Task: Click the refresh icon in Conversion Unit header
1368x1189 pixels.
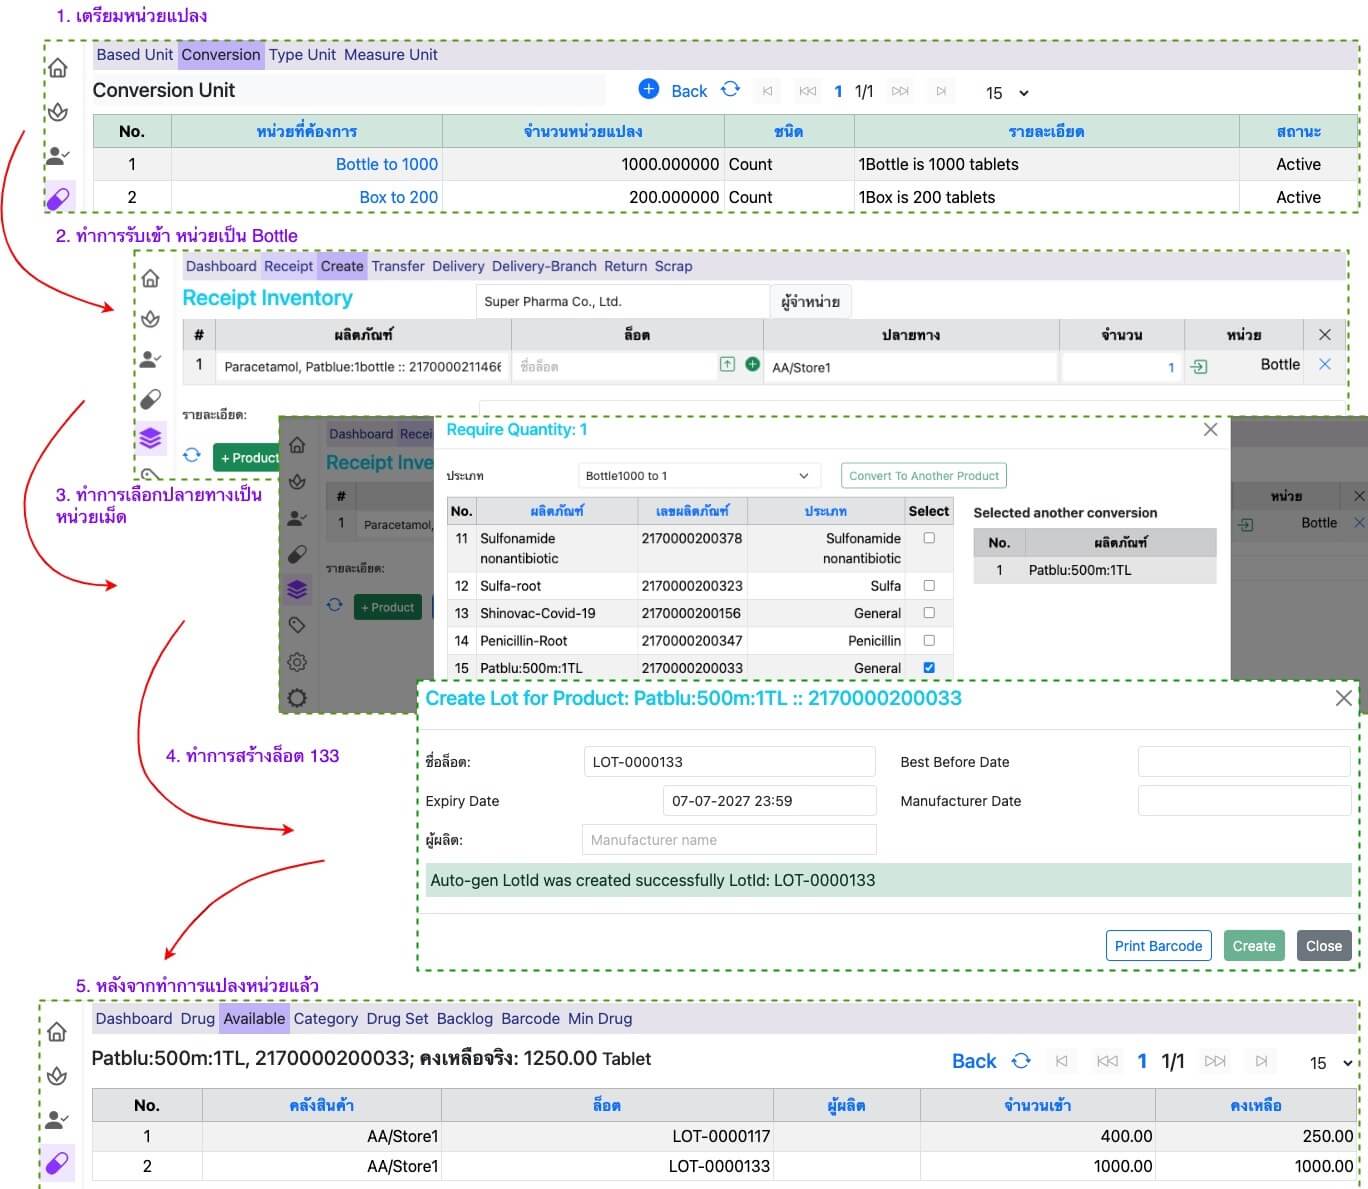Action: point(731,90)
